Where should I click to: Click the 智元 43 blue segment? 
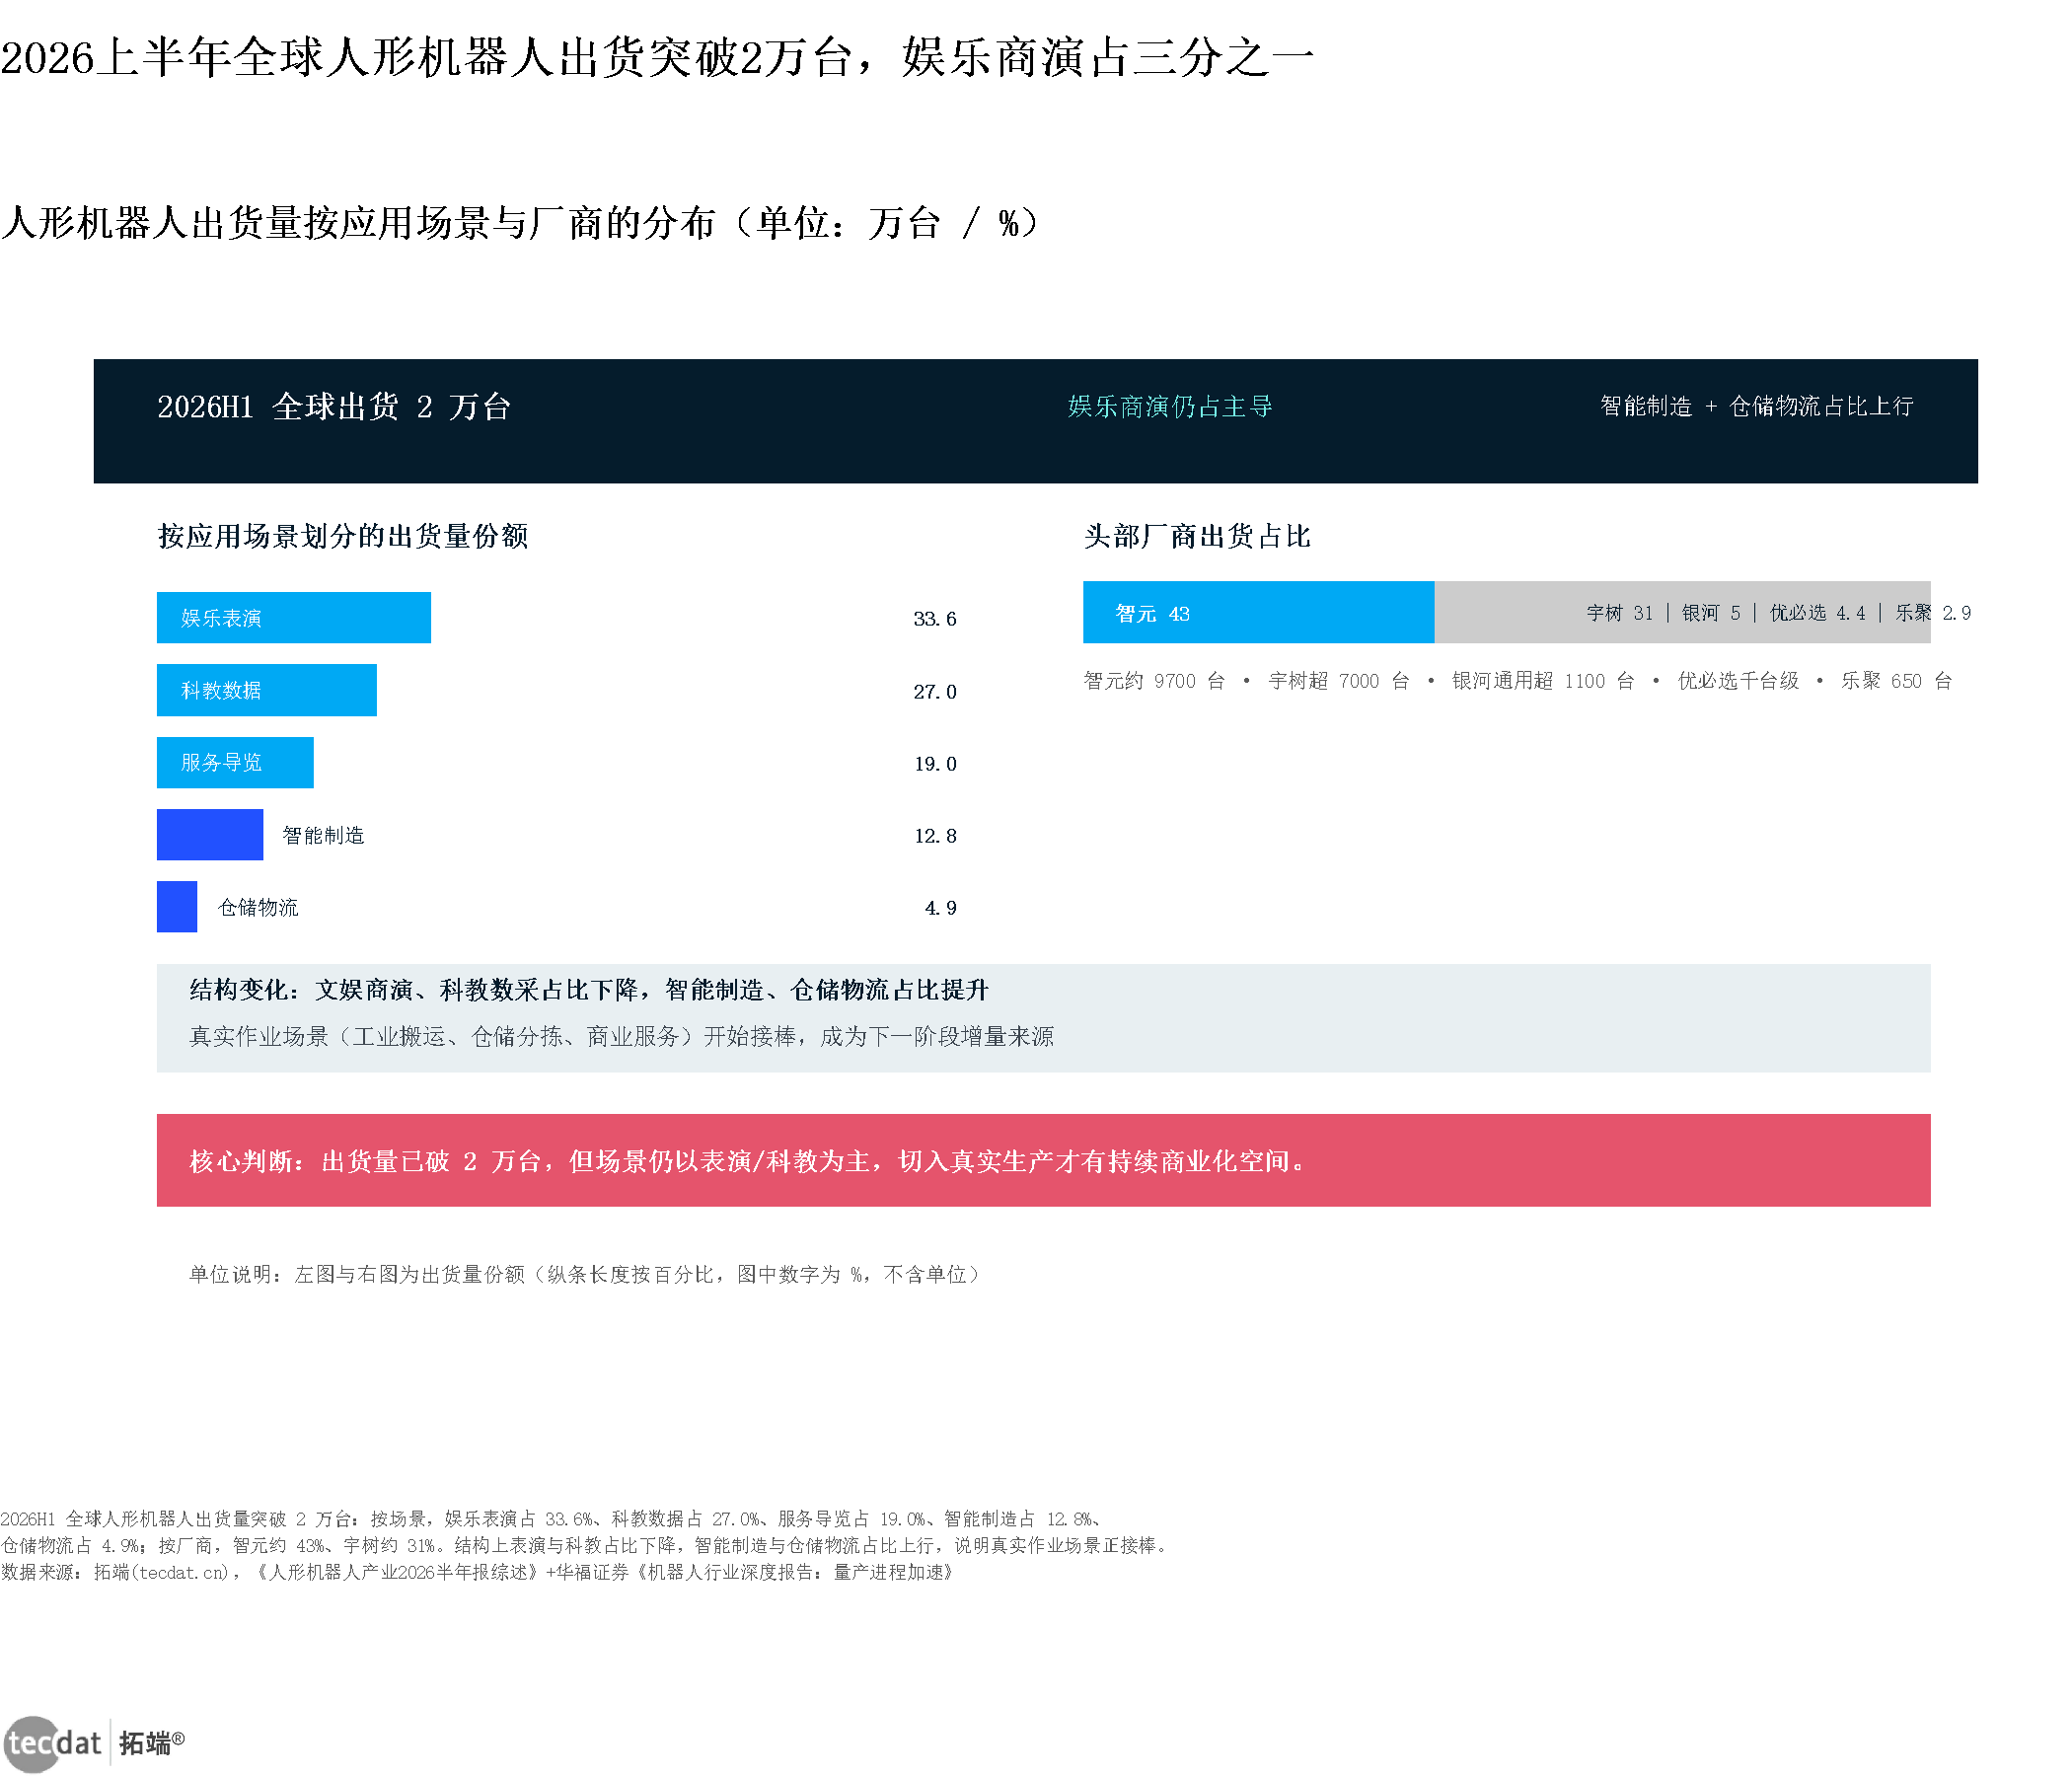[x=1259, y=612]
